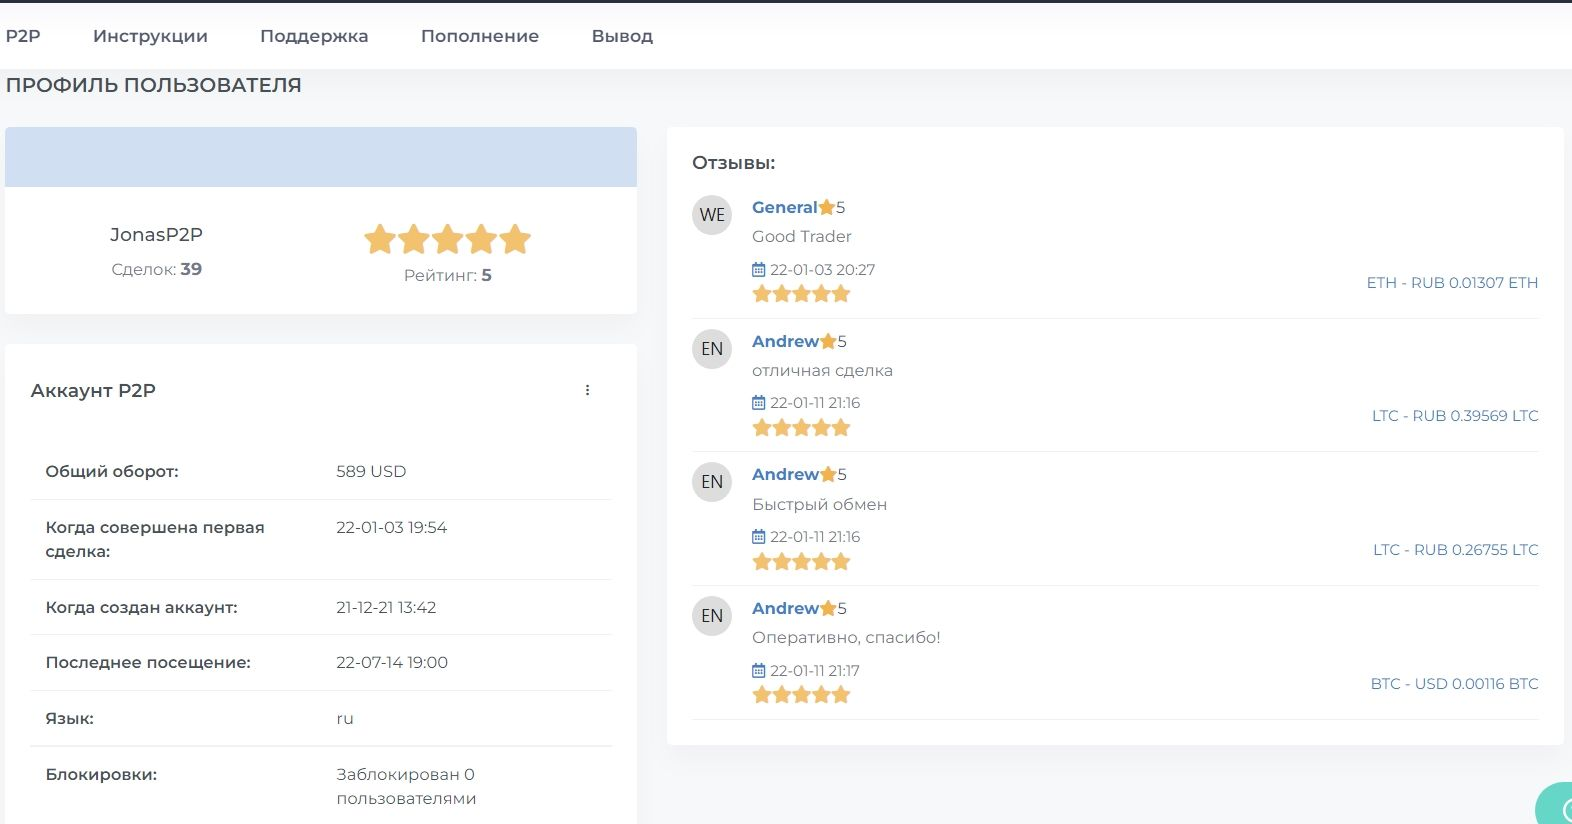Screen dimensions: 1572x824
Task: Click the 'Отзывы:' heading
Action: coord(733,163)
